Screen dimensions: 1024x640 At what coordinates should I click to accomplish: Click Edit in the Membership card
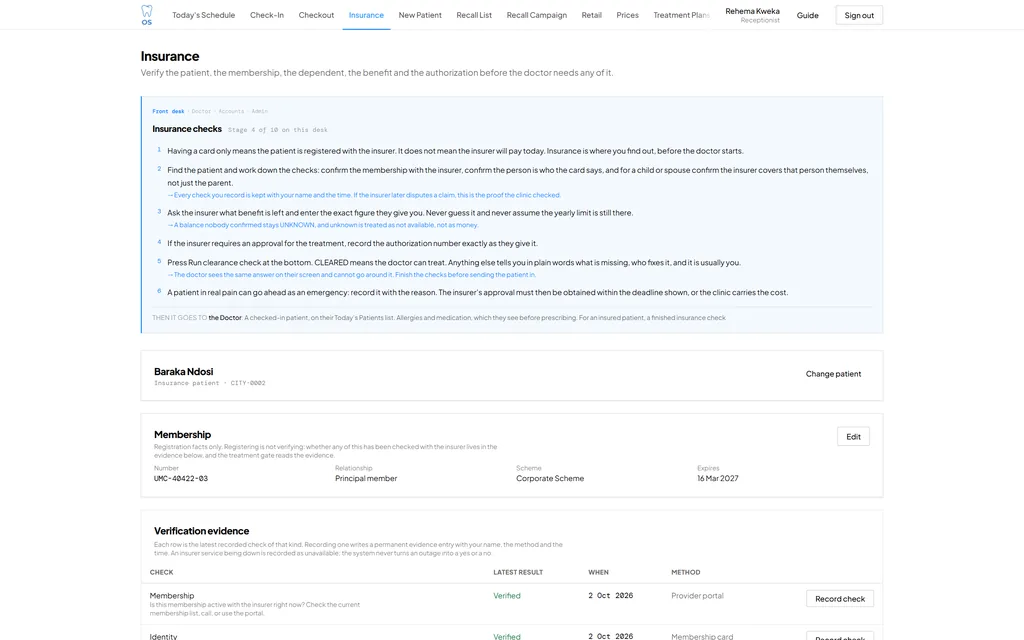point(853,436)
